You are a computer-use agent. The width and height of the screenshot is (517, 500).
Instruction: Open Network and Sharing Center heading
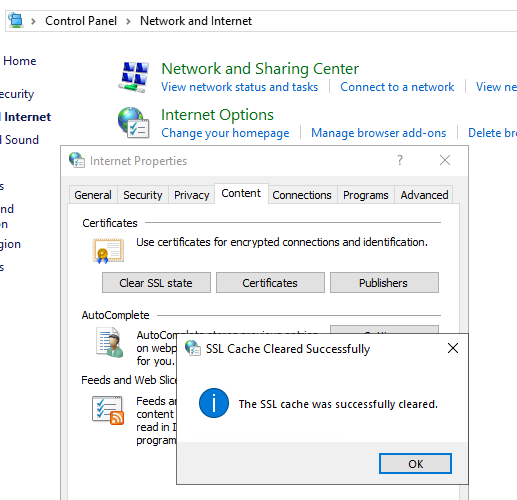[260, 69]
